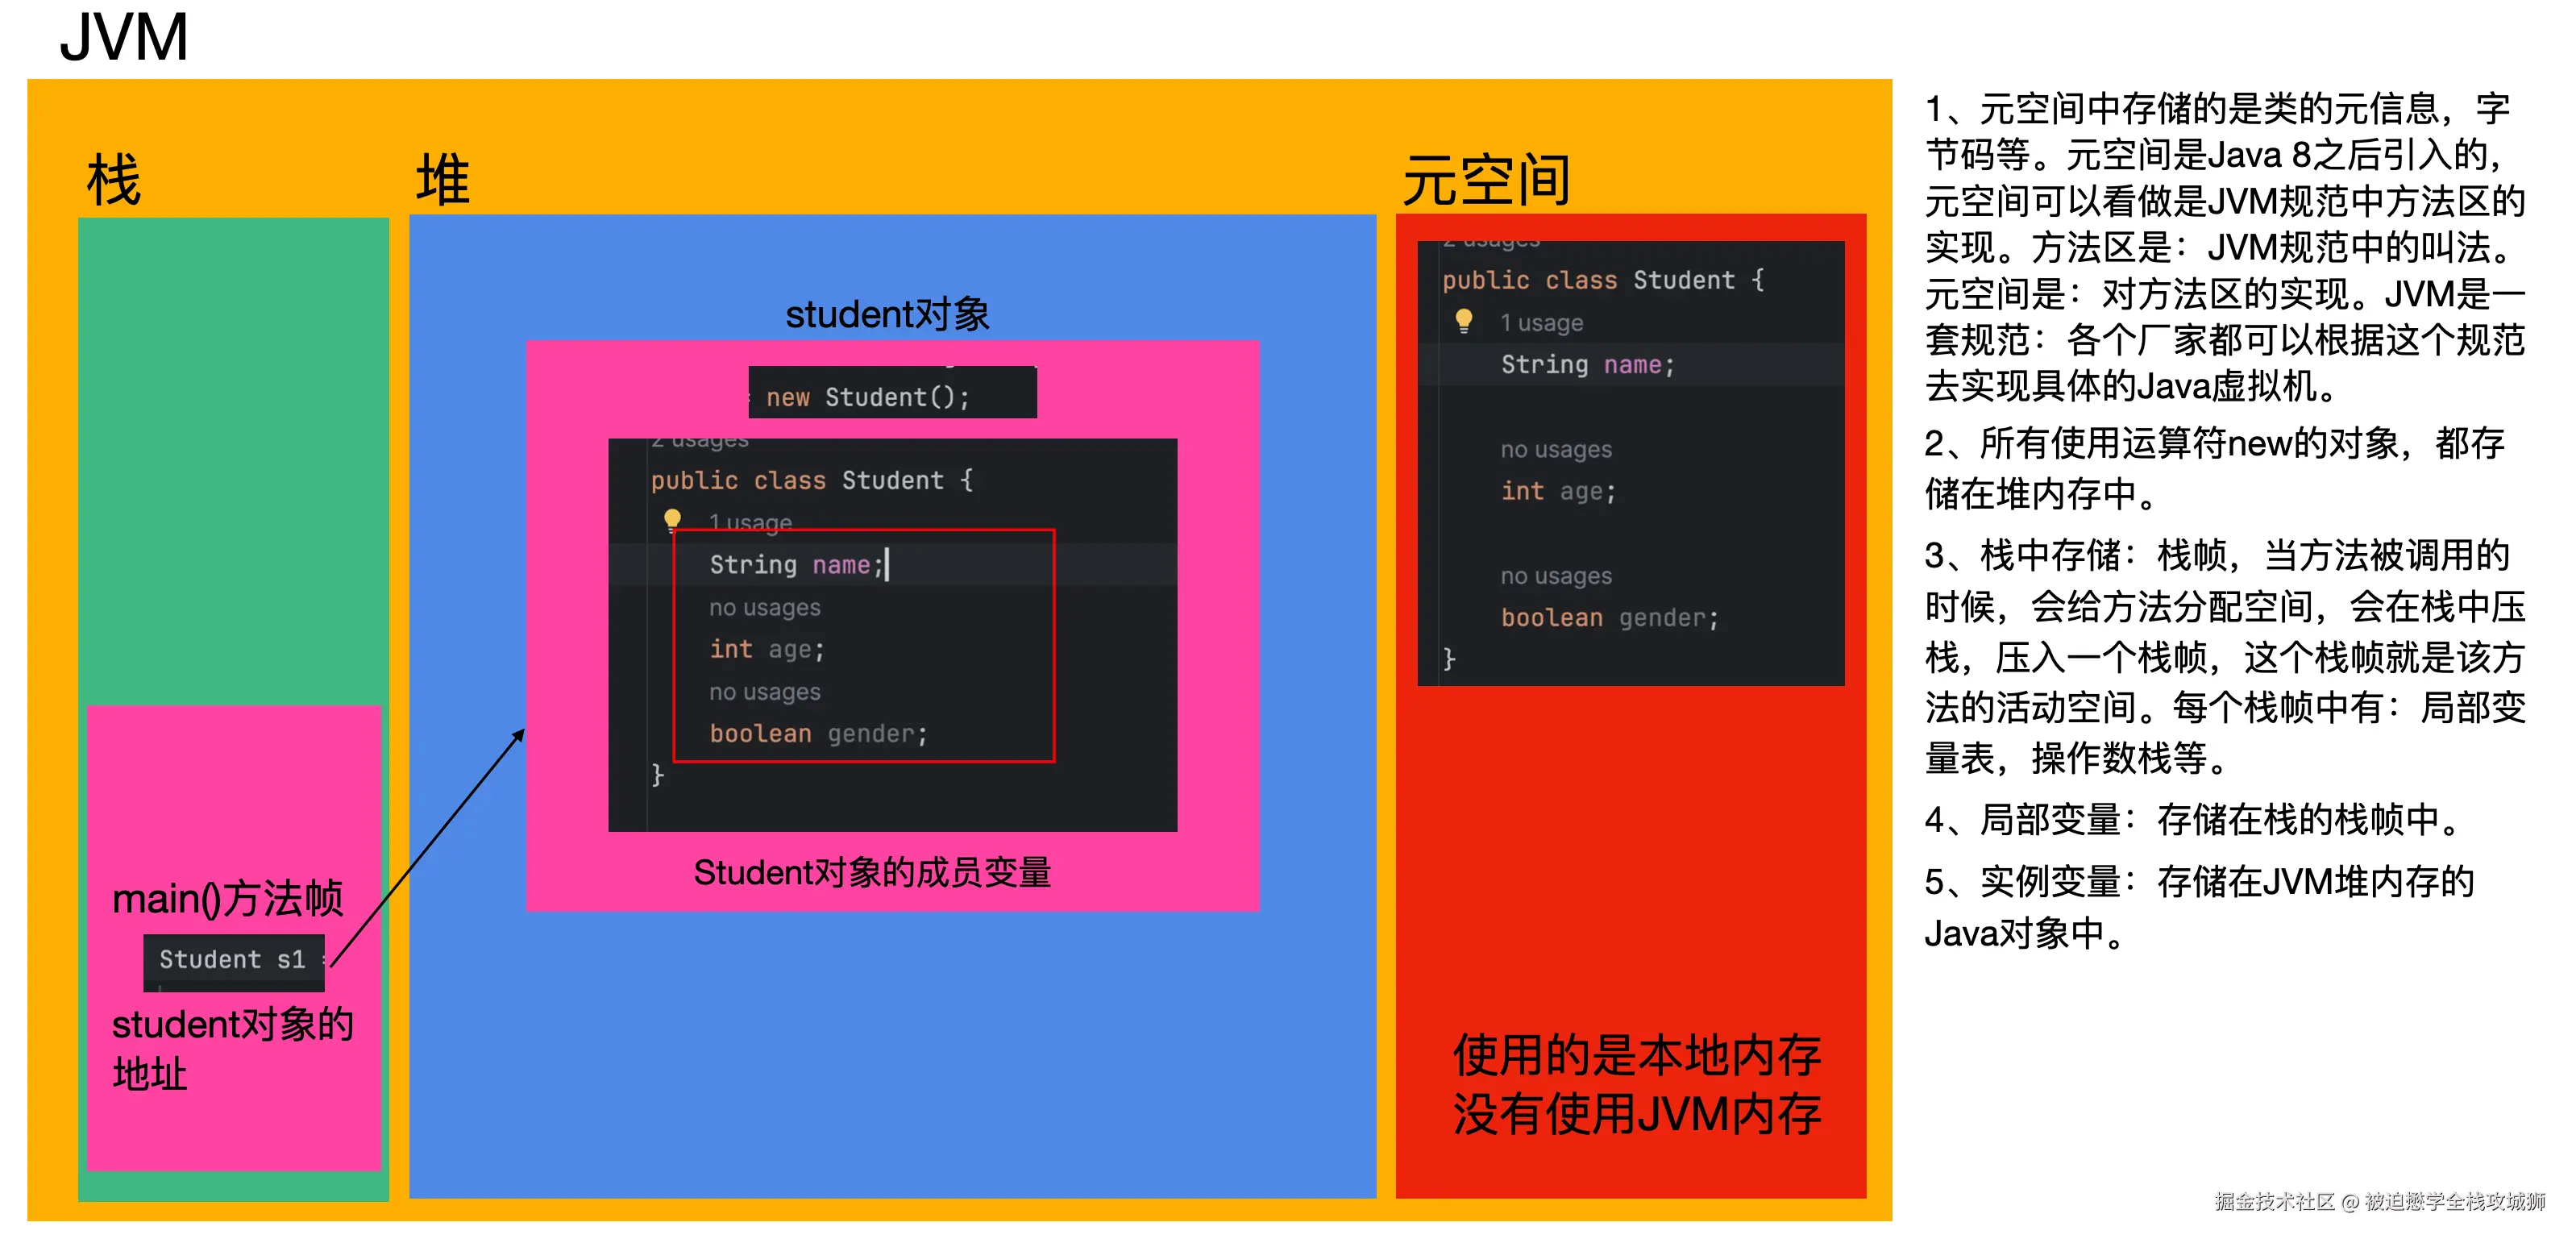Image resolution: width=2576 pixels, height=1243 pixels.
Task: Click 'int age;' line in heap code
Action: click(x=767, y=649)
